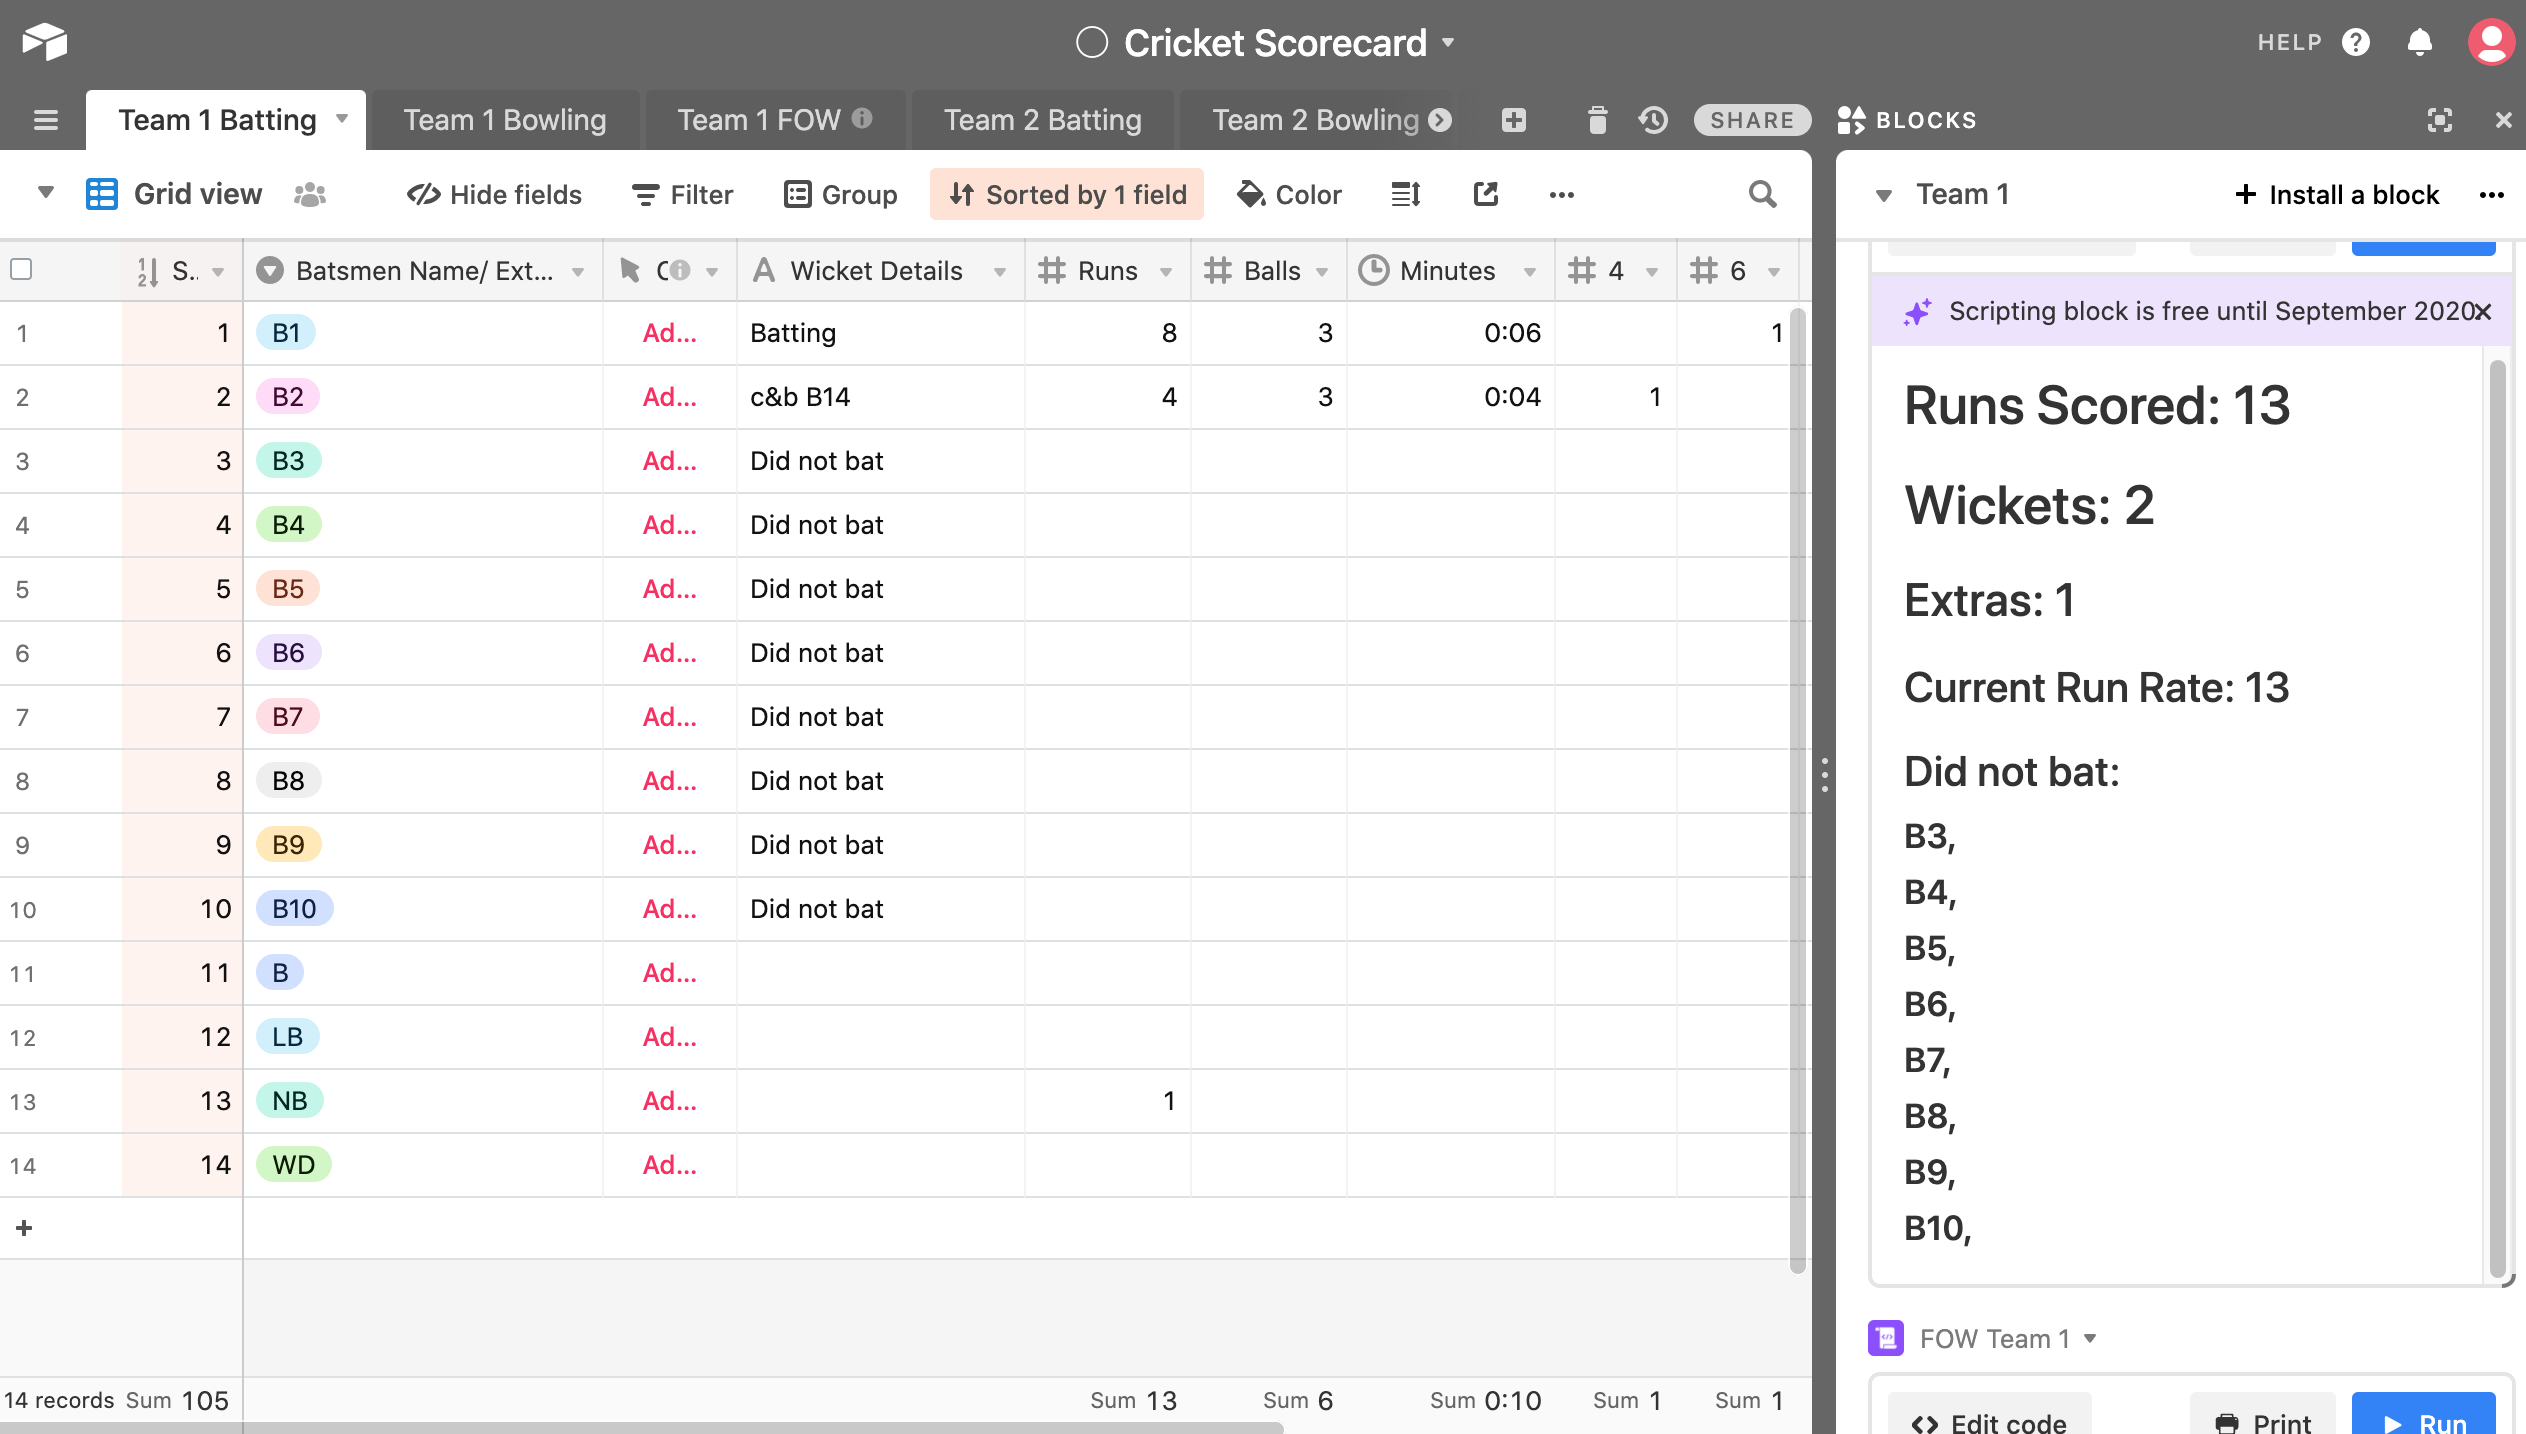Select all records with header checkbox
2526x1434 pixels.
tap(22, 269)
